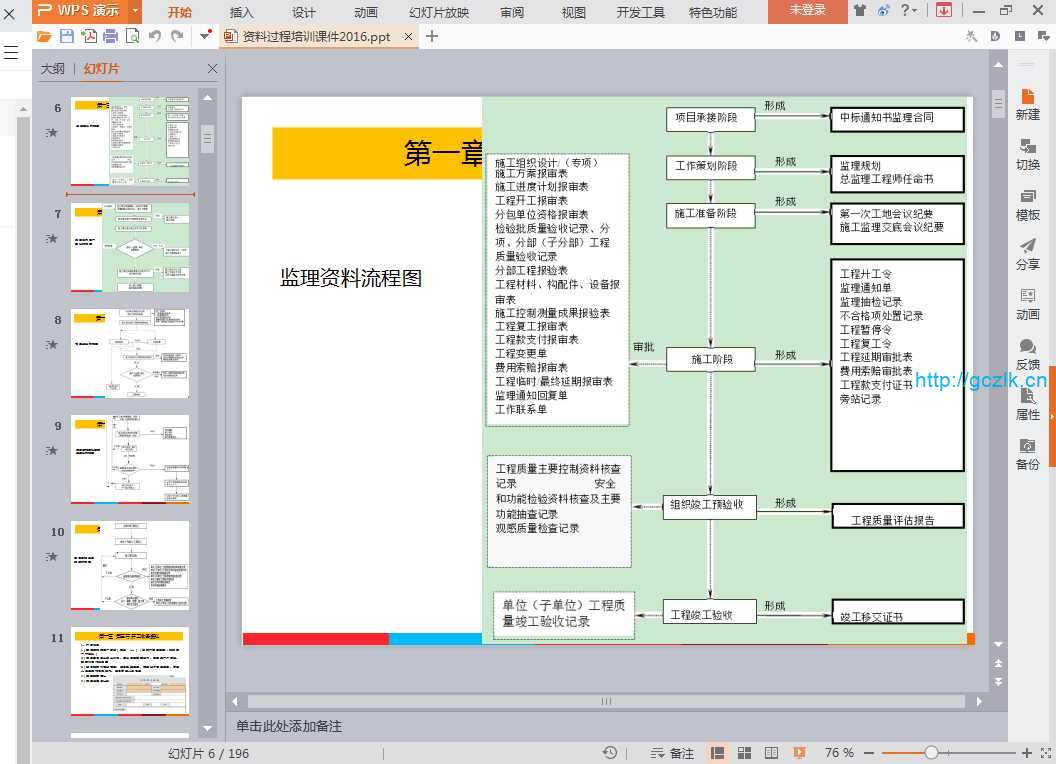1056x764 pixels.
Task: Open the 模板 templates sidebar icon
Action: click(x=1027, y=203)
